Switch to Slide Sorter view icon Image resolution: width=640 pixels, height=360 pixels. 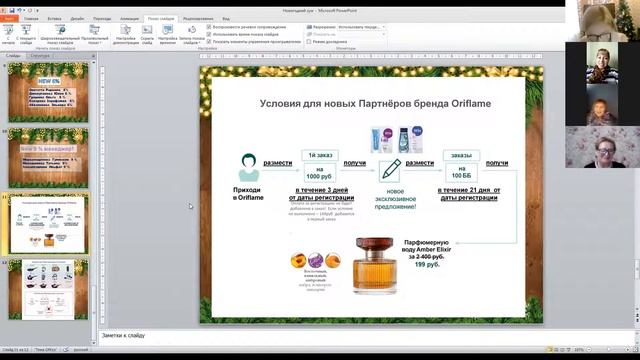(556, 350)
